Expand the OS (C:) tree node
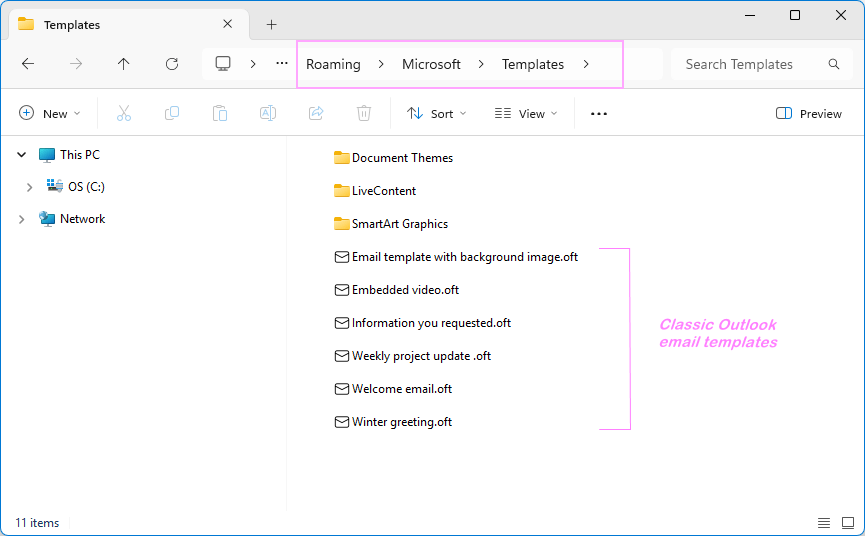 [29, 187]
